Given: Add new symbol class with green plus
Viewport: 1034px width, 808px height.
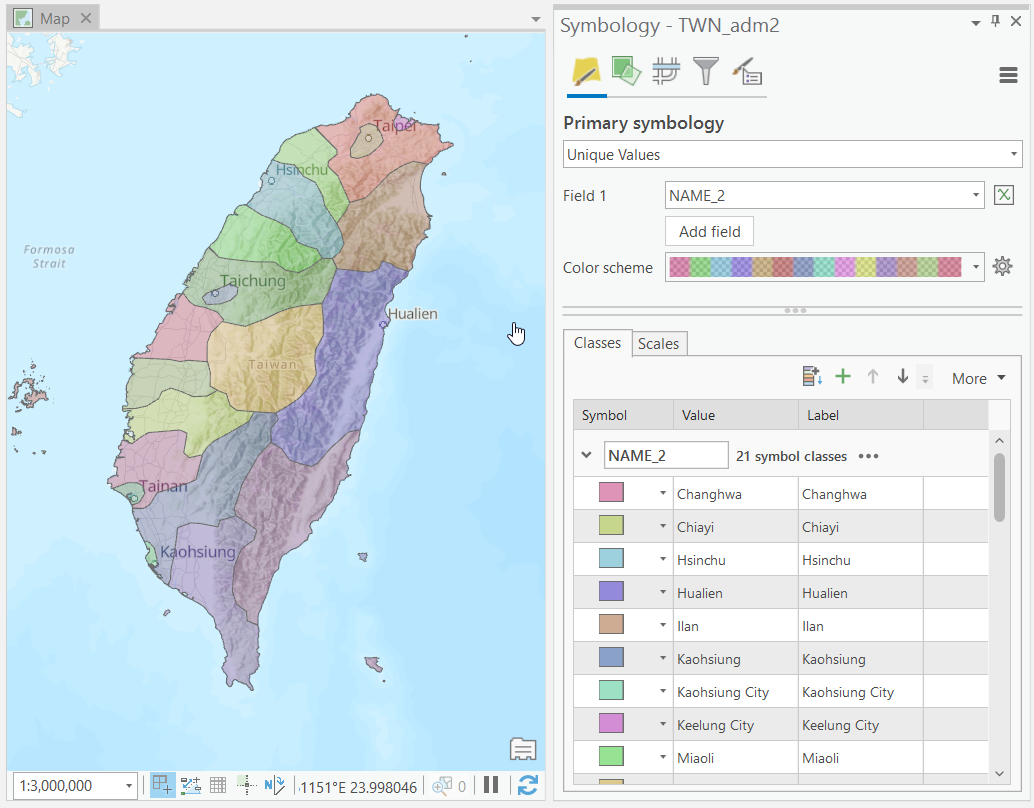Looking at the screenshot, I should [842, 376].
